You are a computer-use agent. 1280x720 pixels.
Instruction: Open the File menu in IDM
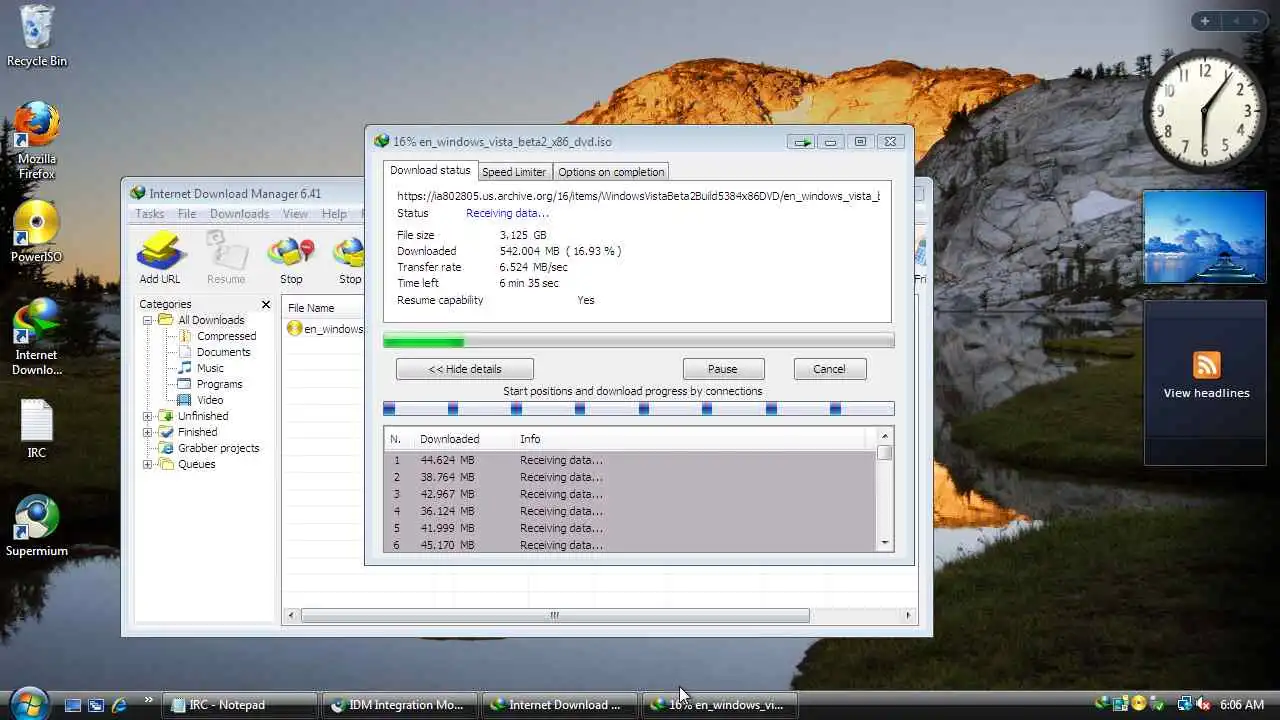187,214
